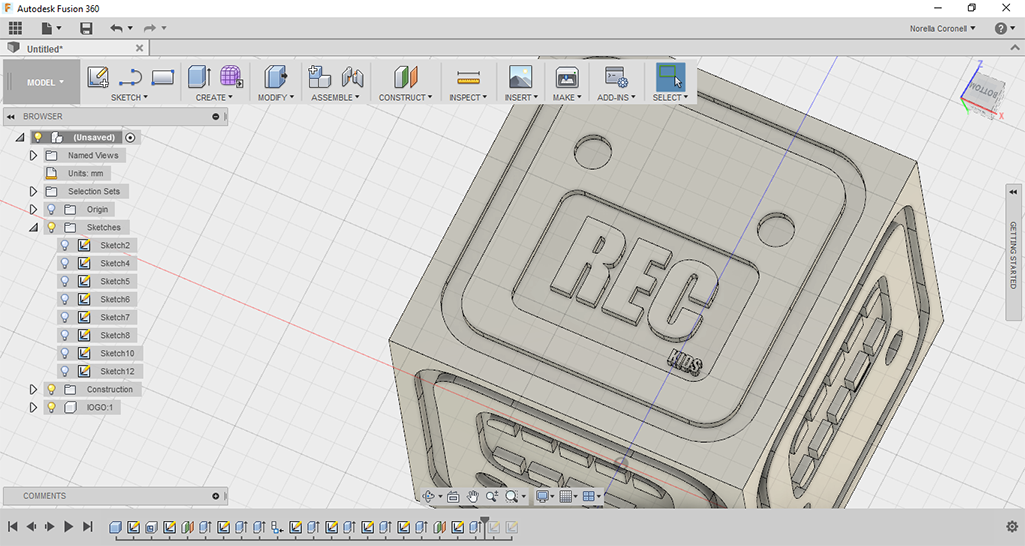Click the Look At icon

(x=453, y=496)
